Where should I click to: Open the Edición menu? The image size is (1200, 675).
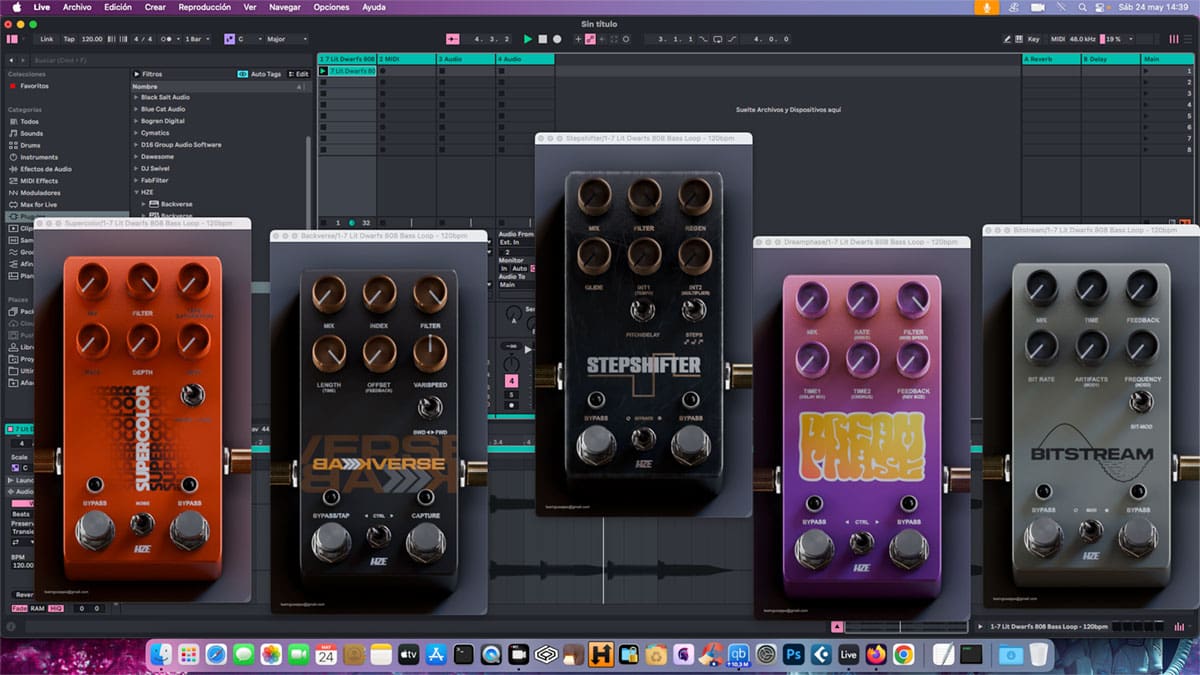click(x=118, y=7)
